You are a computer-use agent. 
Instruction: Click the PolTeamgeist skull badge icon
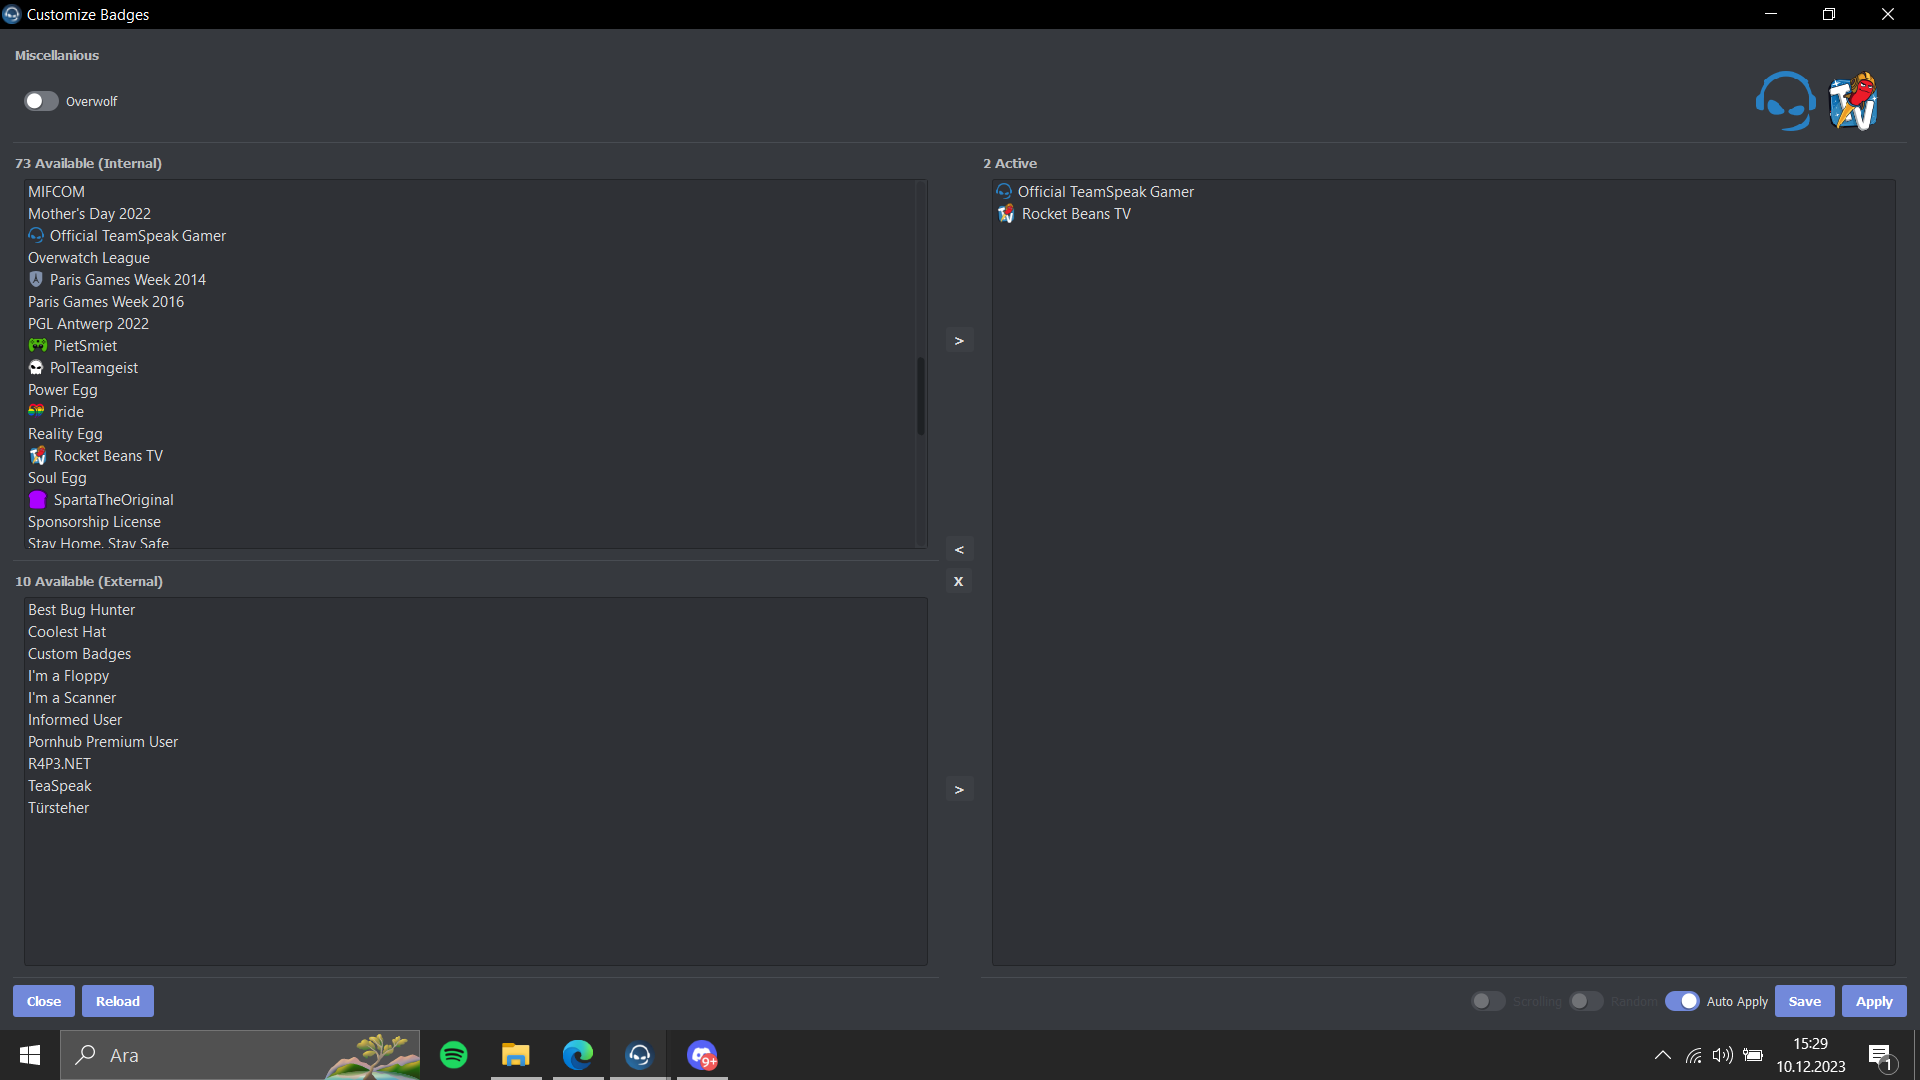(x=36, y=367)
